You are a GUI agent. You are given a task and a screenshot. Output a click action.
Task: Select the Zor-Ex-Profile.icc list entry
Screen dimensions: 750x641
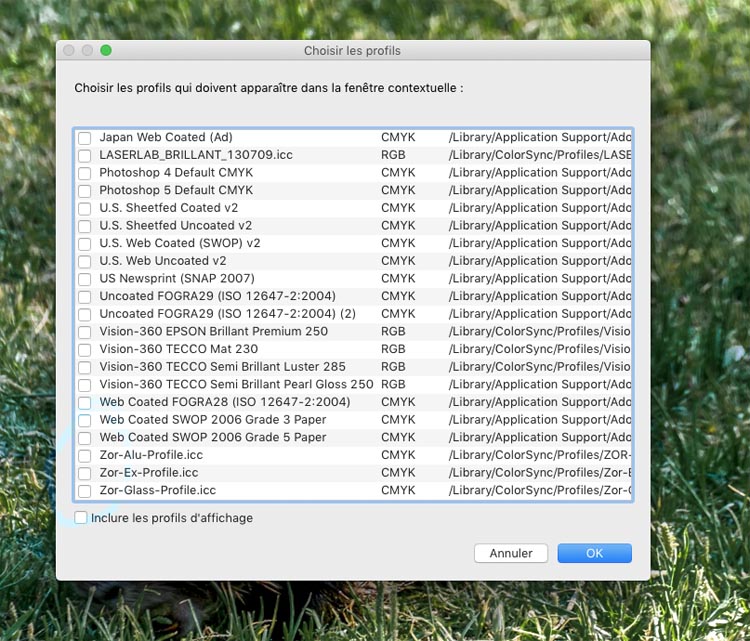click(x=149, y=472)
